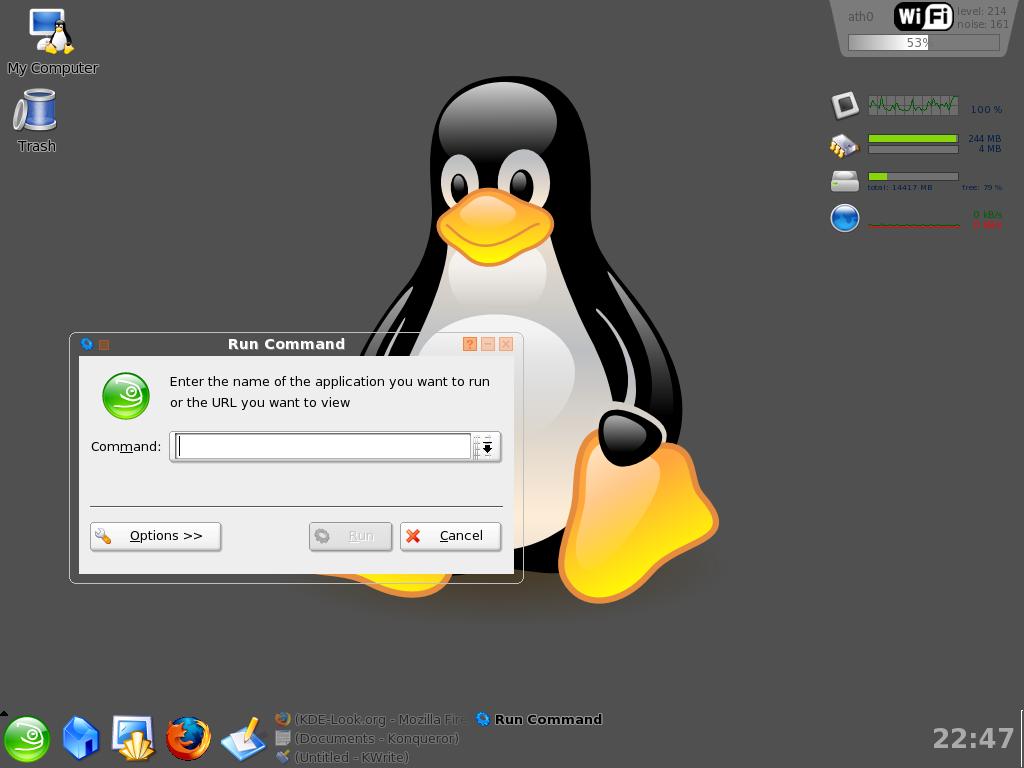Click the green memory usage bar
This screenshot has height=768, width=1024.
[913, 138]
